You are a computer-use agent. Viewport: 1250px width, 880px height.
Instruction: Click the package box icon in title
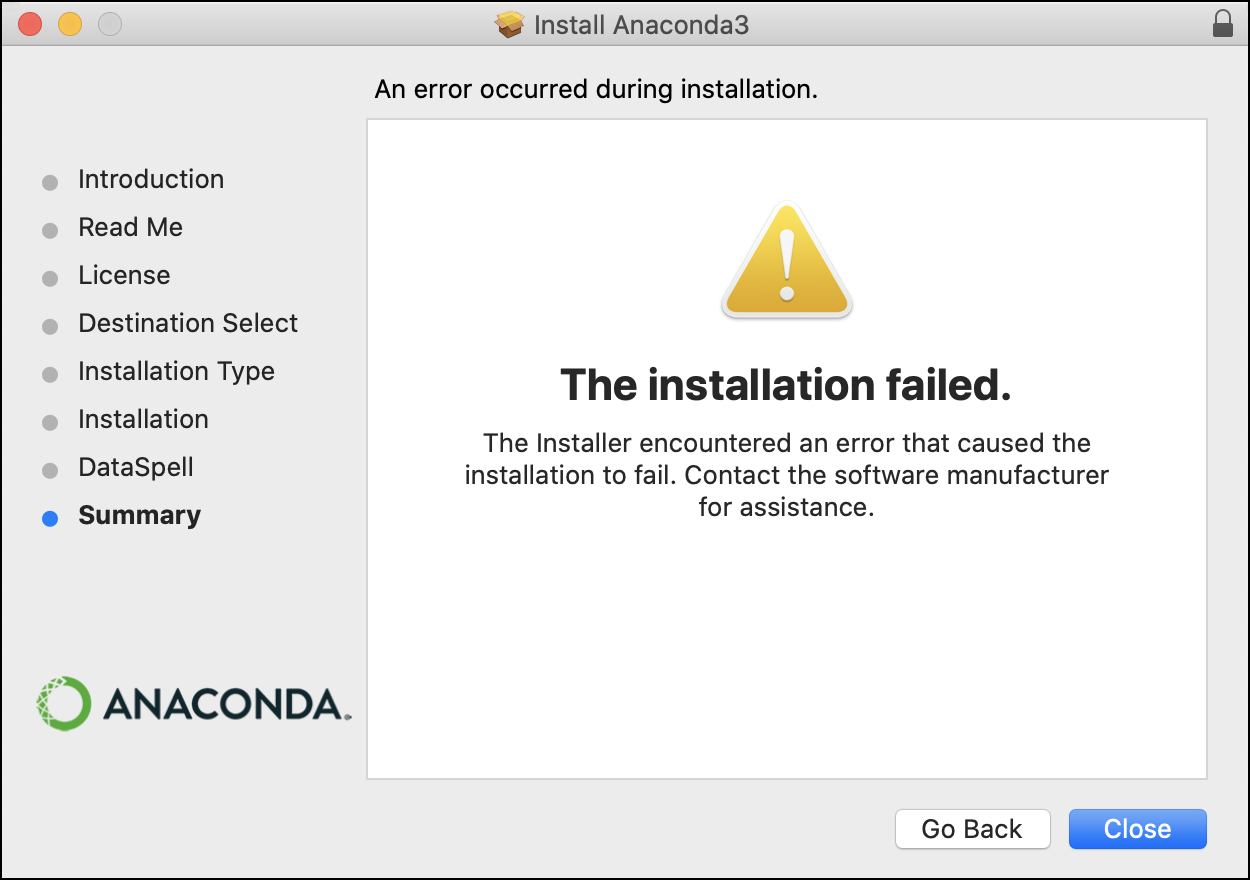point(510,24)
